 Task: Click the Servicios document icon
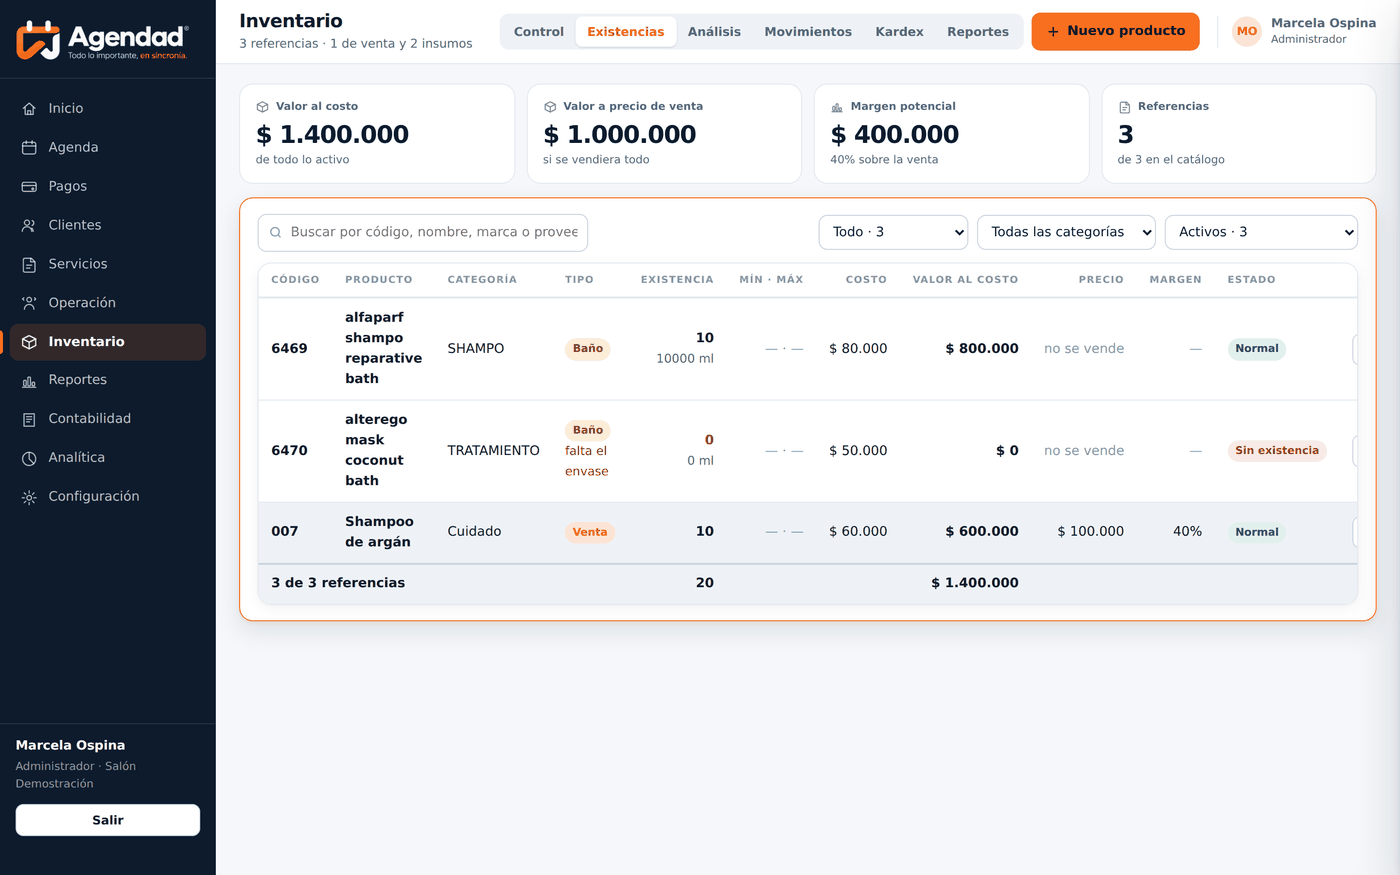[29, 265]
